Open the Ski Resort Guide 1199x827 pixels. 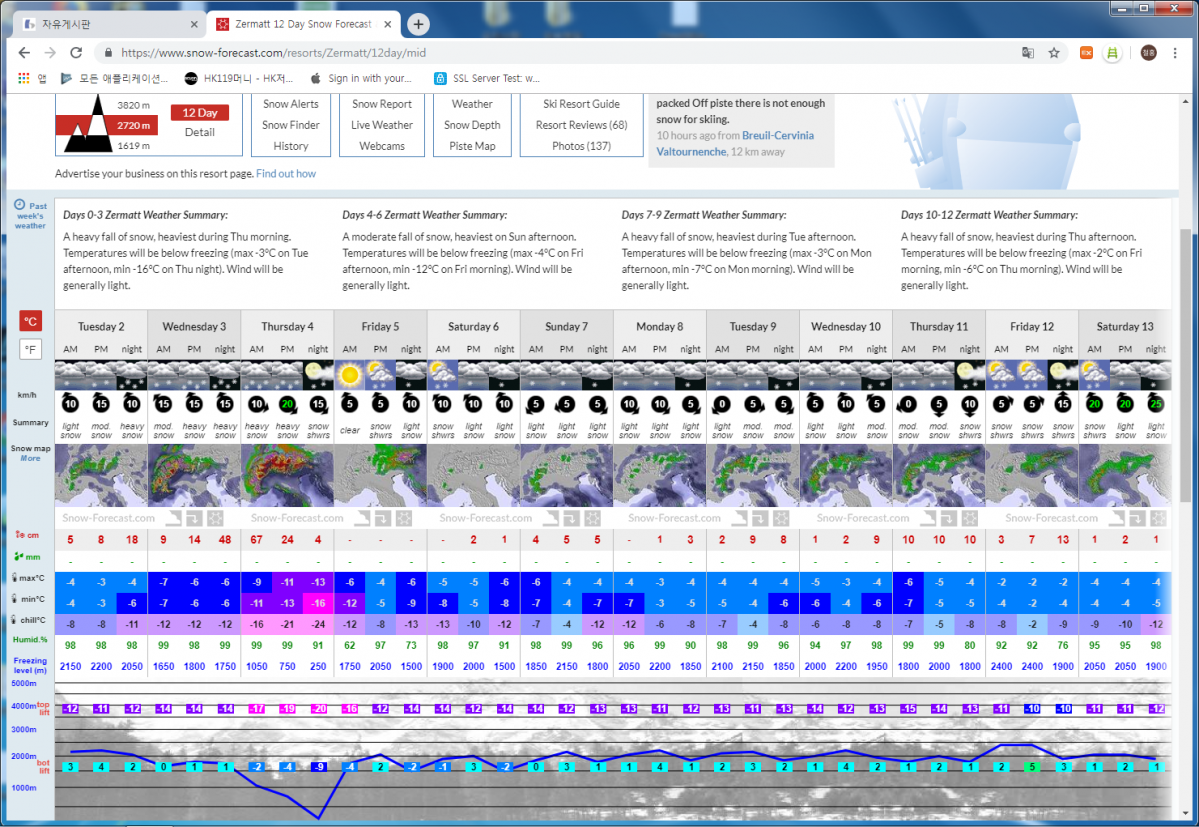point(581,104)
